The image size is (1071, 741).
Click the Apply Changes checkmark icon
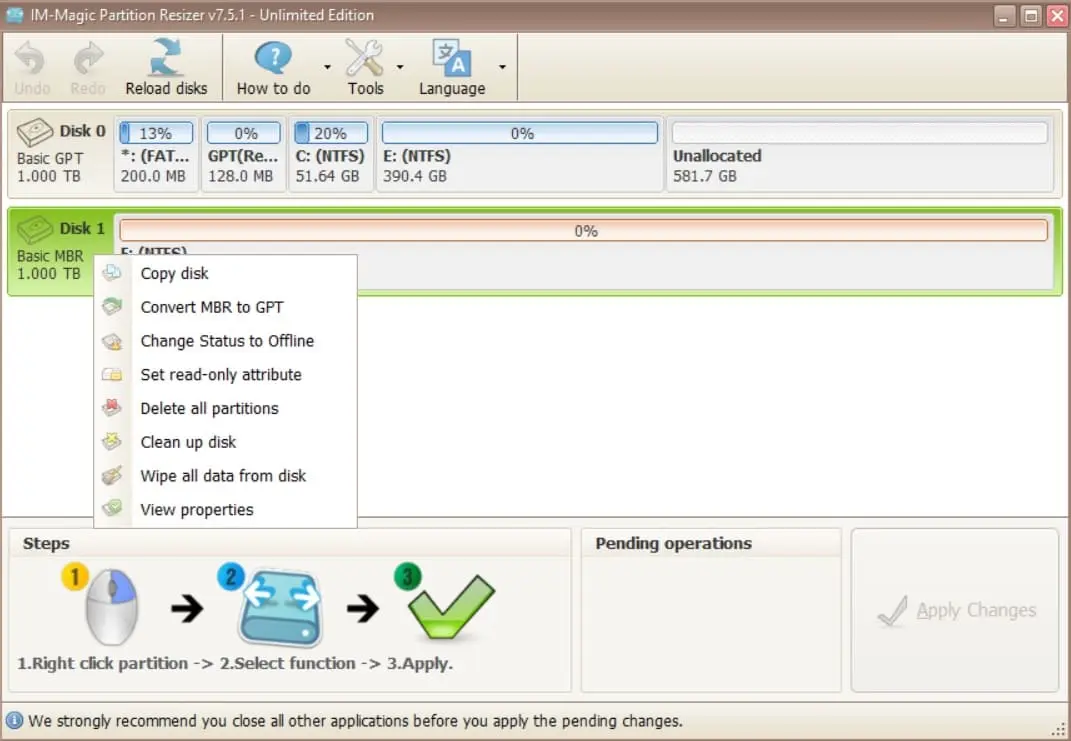coord(893,610)
